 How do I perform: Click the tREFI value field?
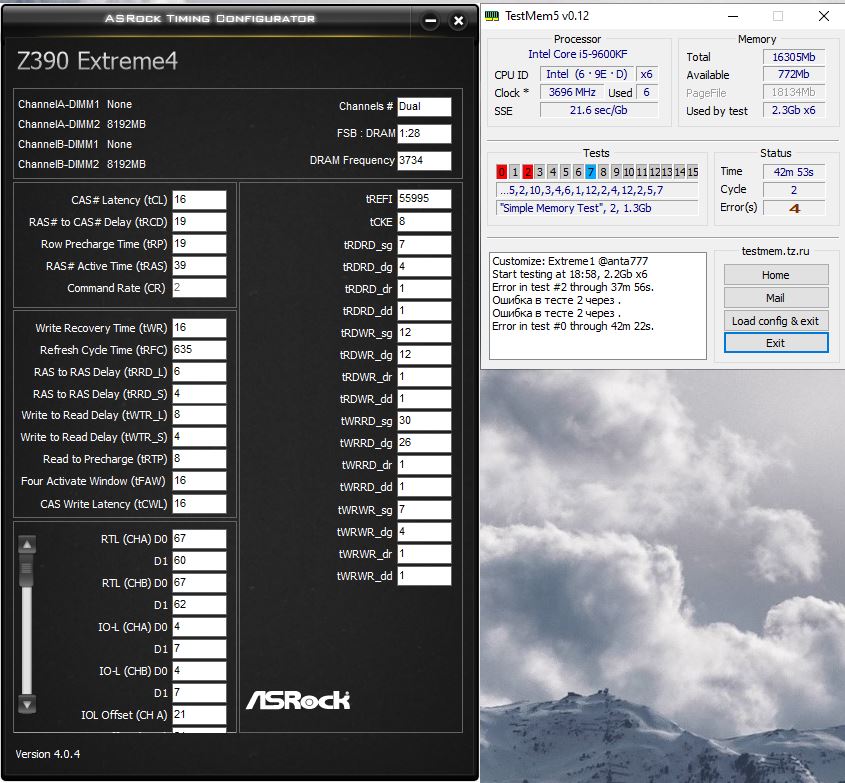[424, 199]
